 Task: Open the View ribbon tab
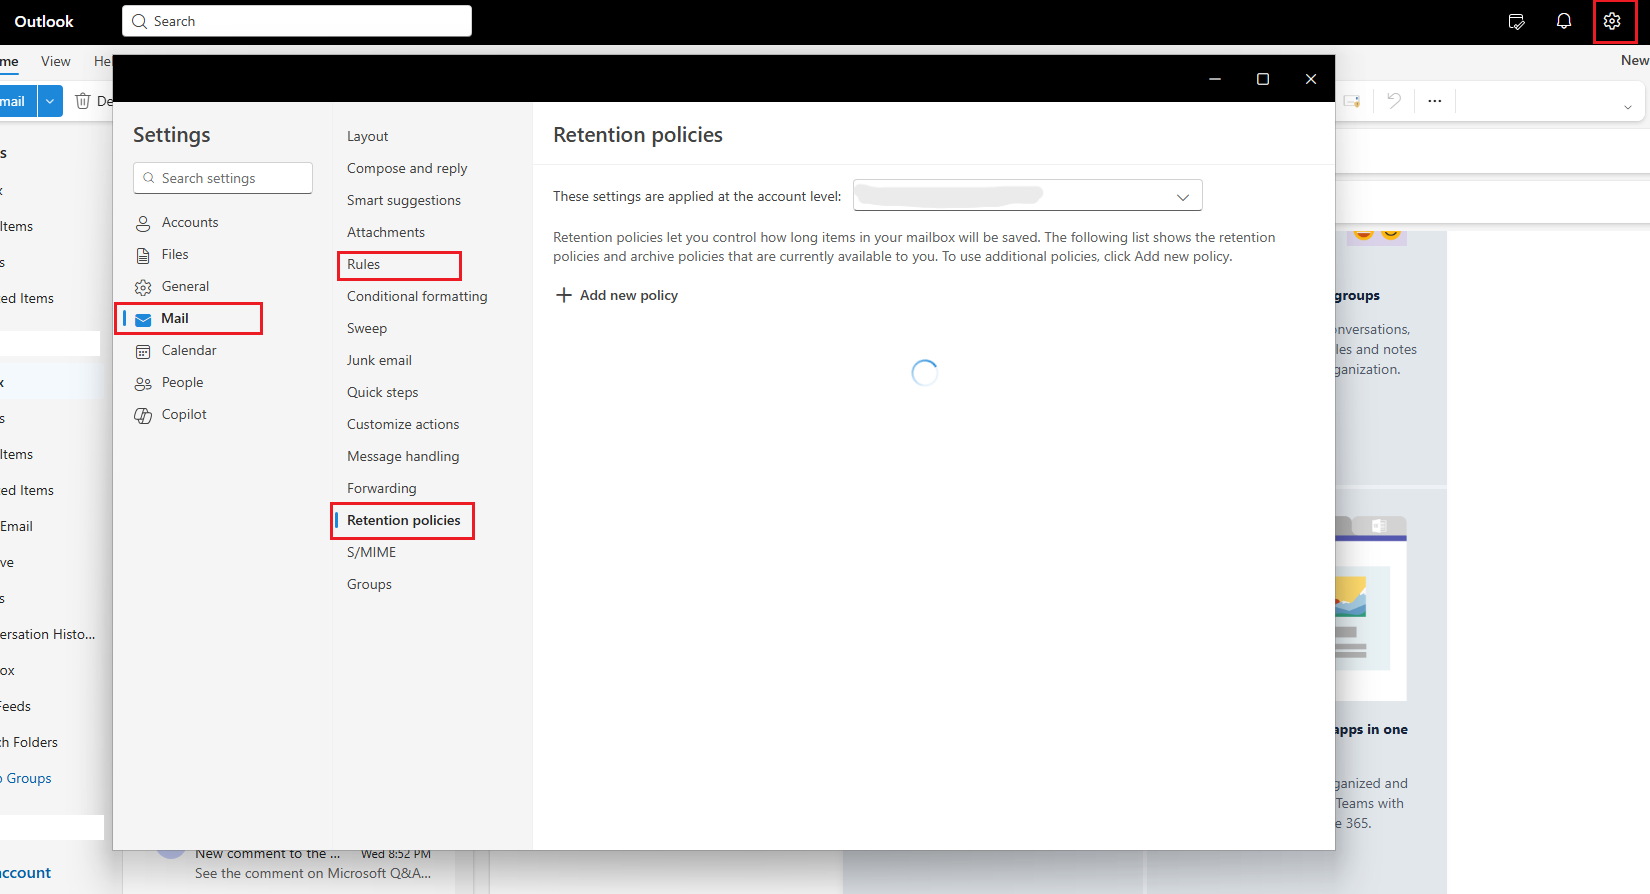click(x=56, y=61)
